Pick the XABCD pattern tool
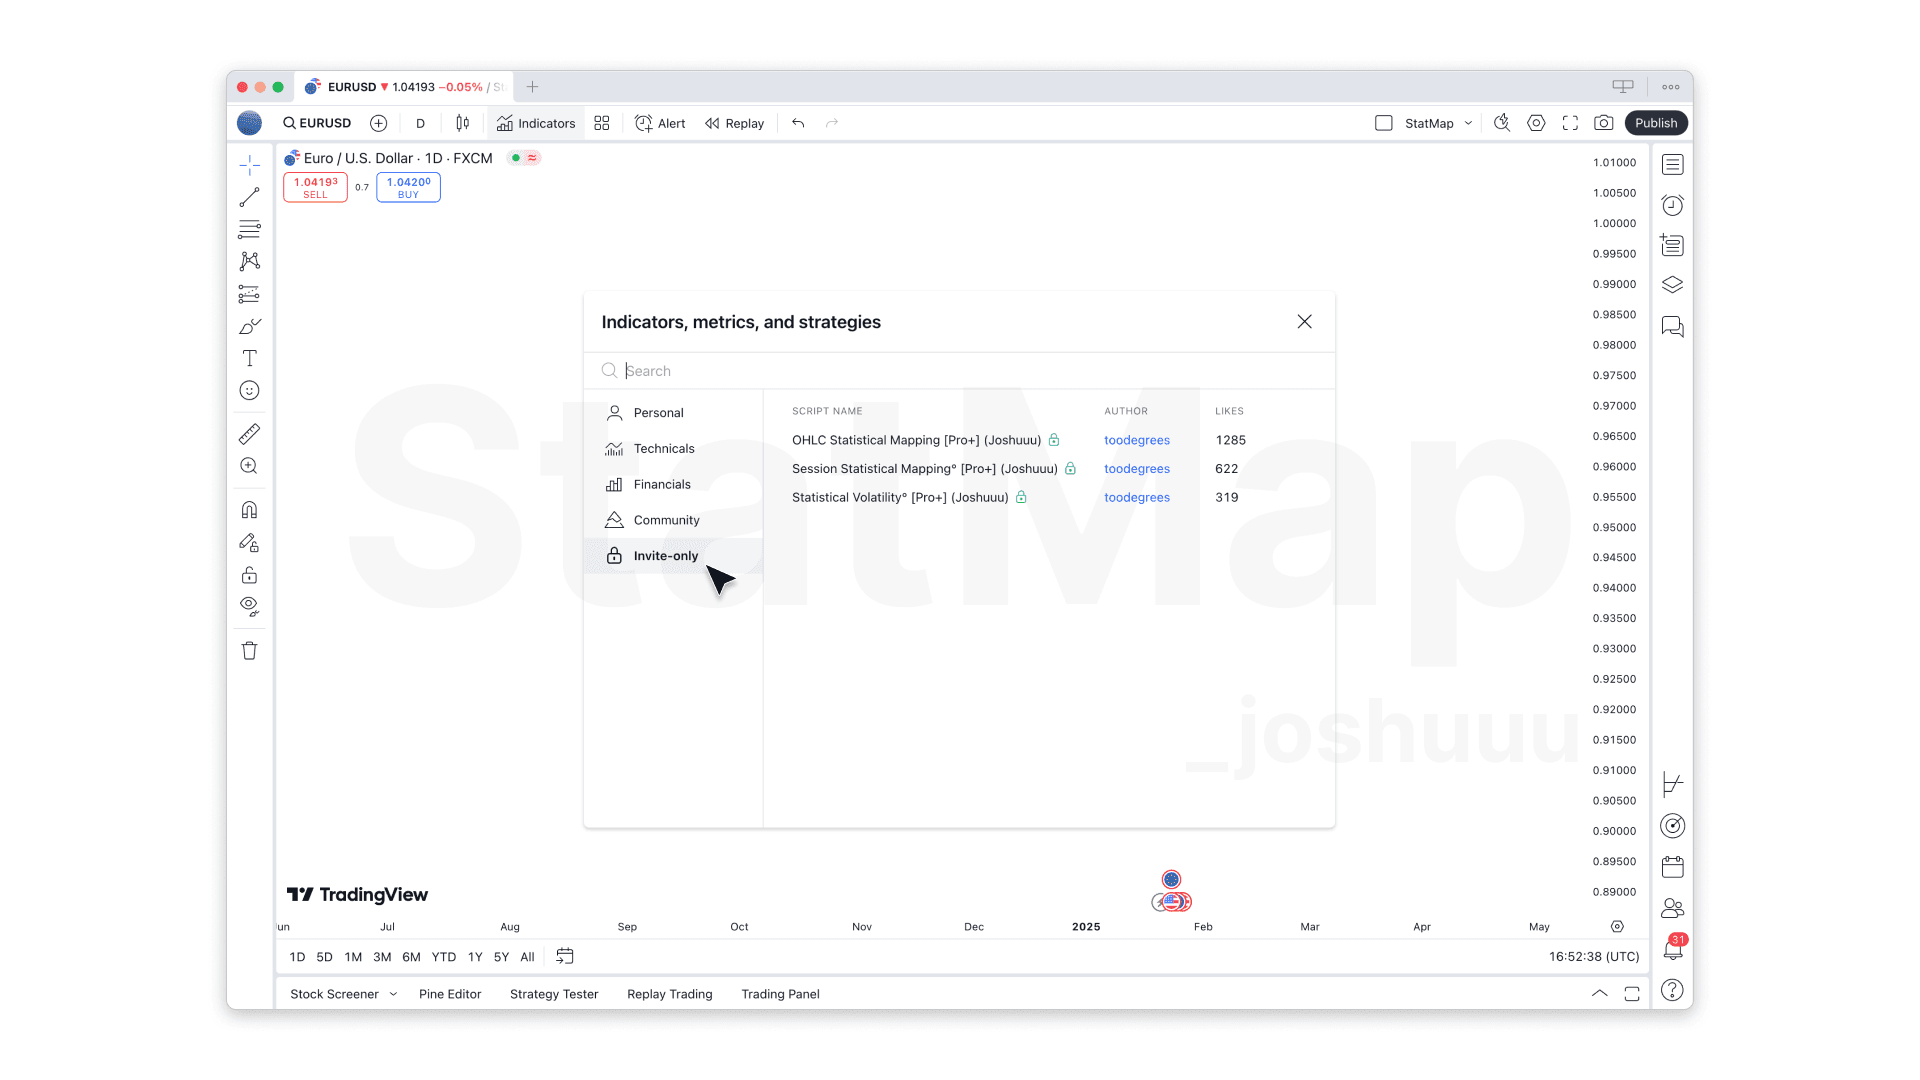This screenshot has height=1080, width=1920. [x=249, y=261]
